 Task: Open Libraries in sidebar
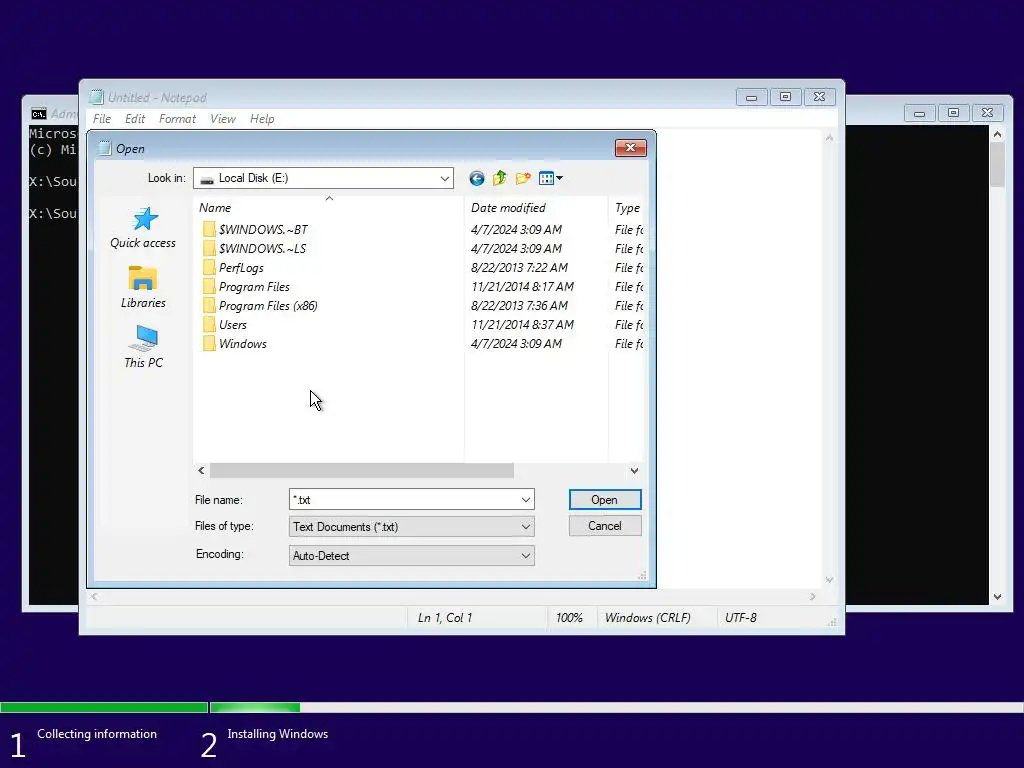tap(143, 287)
